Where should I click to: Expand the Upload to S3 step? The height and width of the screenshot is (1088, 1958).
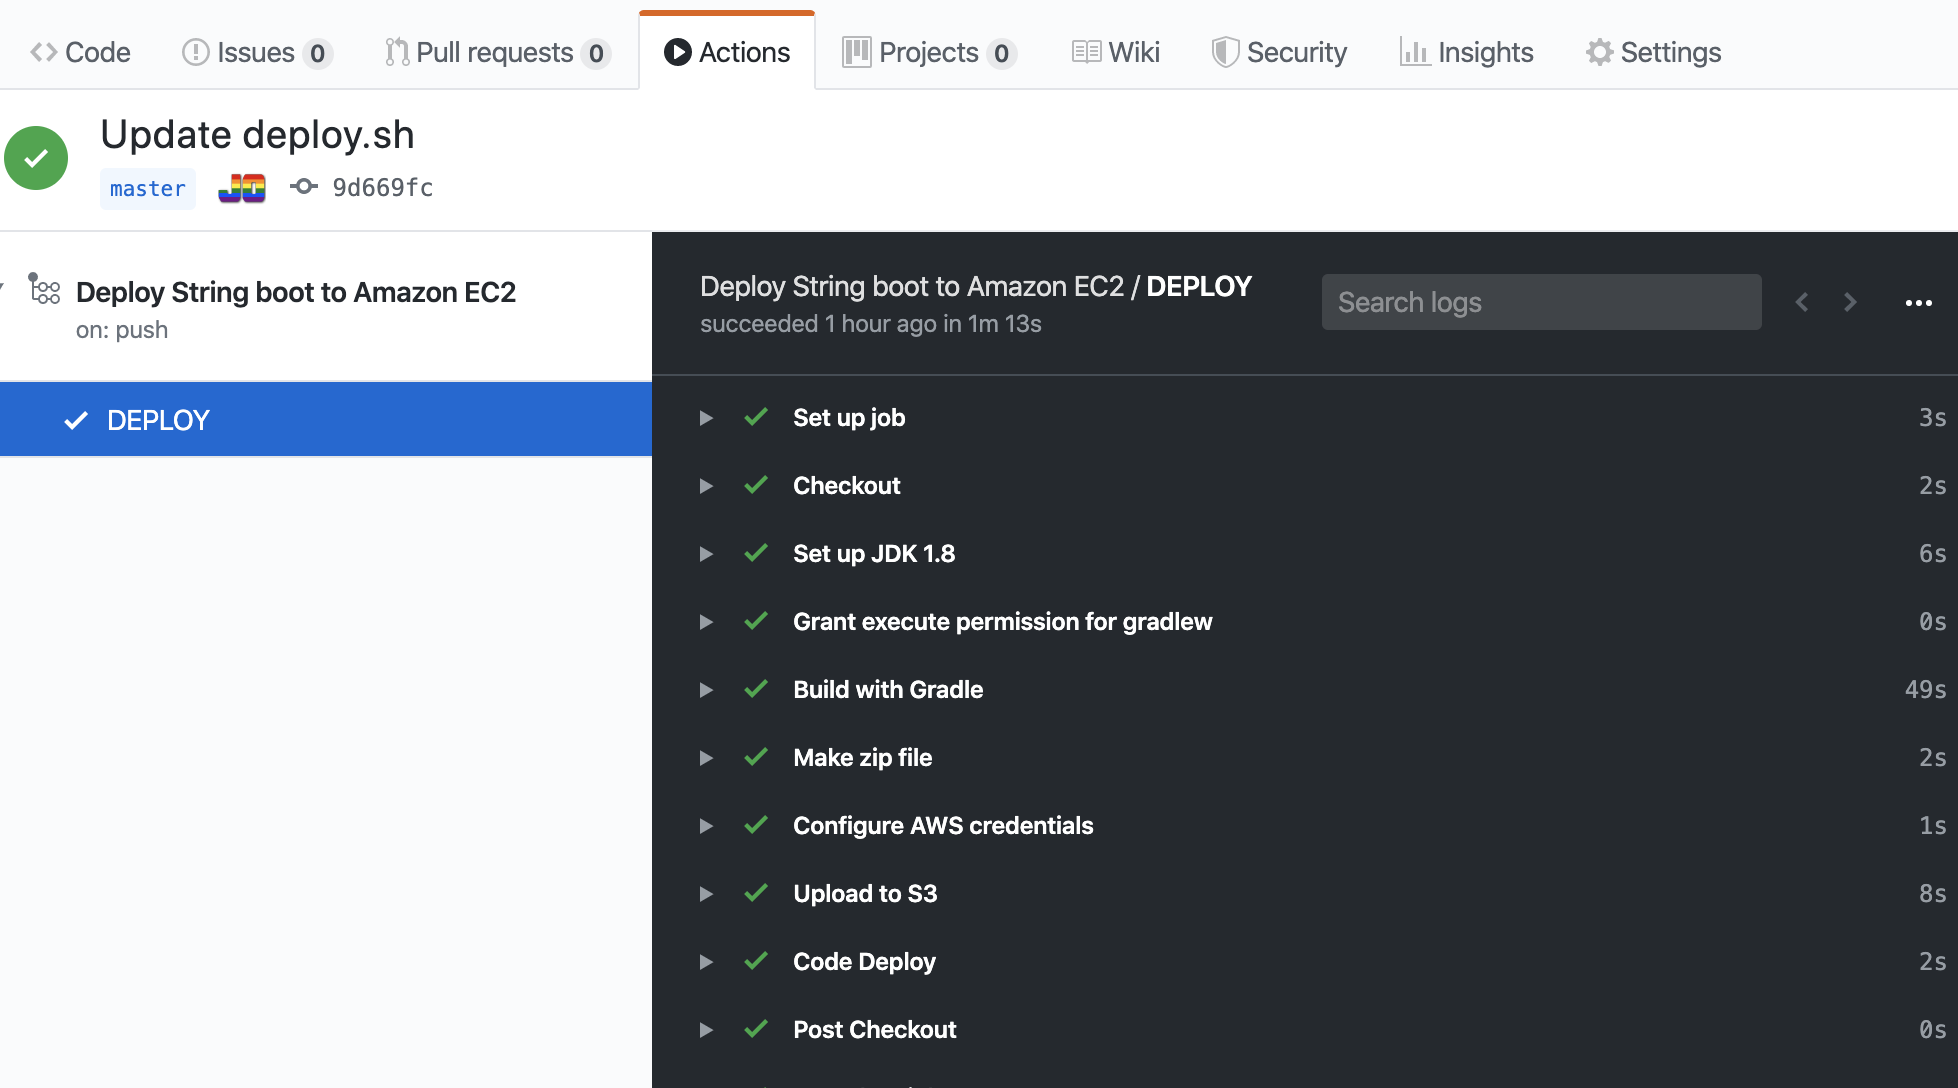pos(706,894)
